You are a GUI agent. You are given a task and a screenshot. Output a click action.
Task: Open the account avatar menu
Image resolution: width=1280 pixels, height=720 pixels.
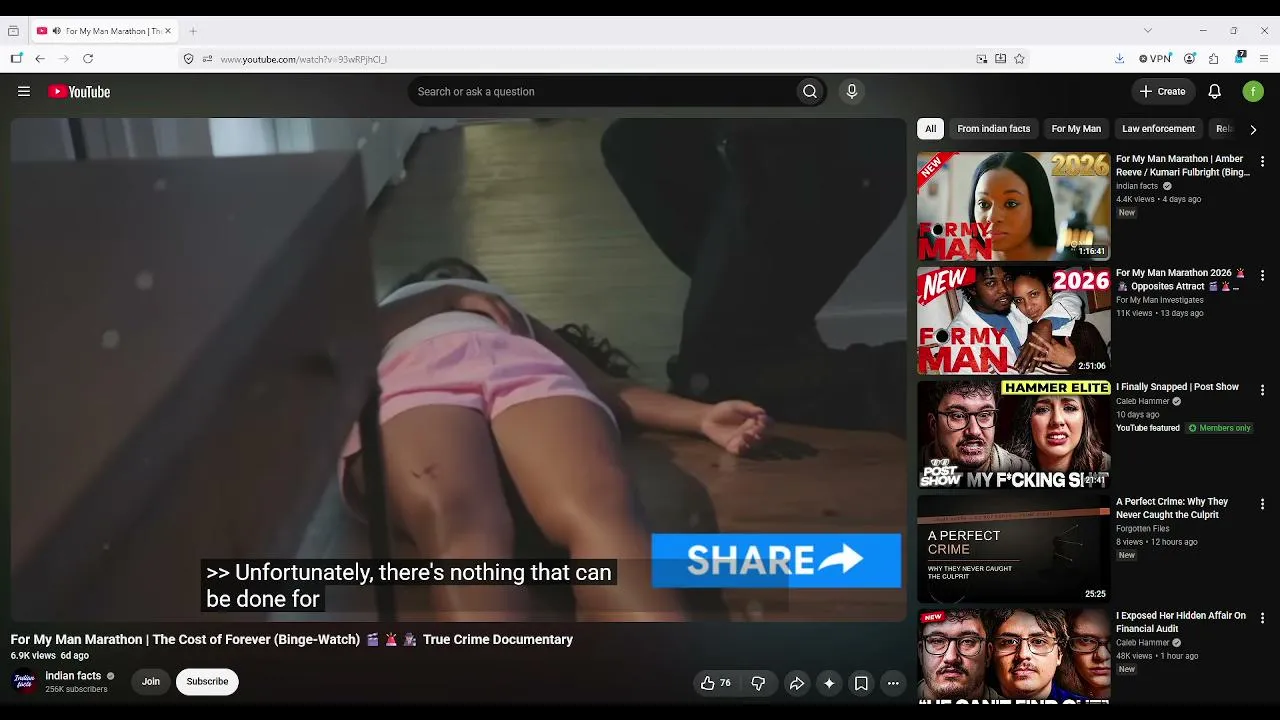point(1253,92)
